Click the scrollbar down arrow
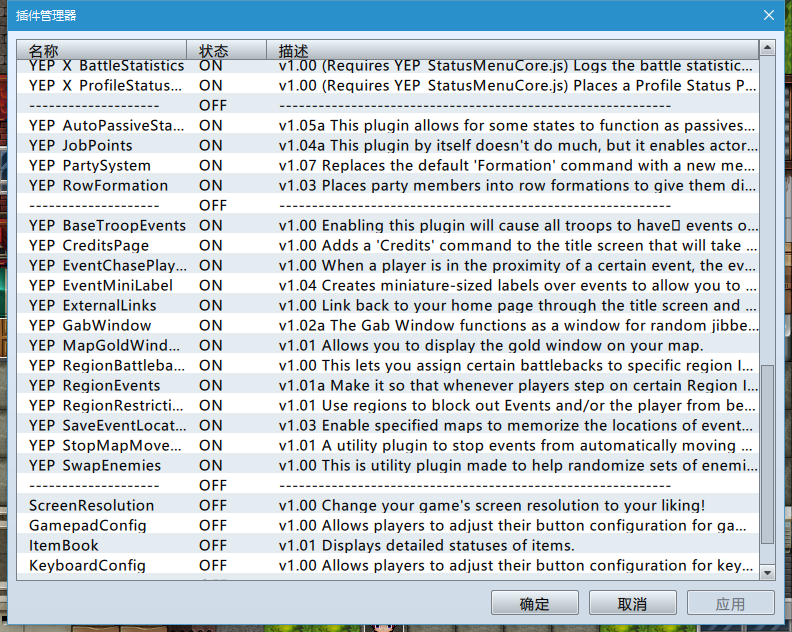 [767, 572]
